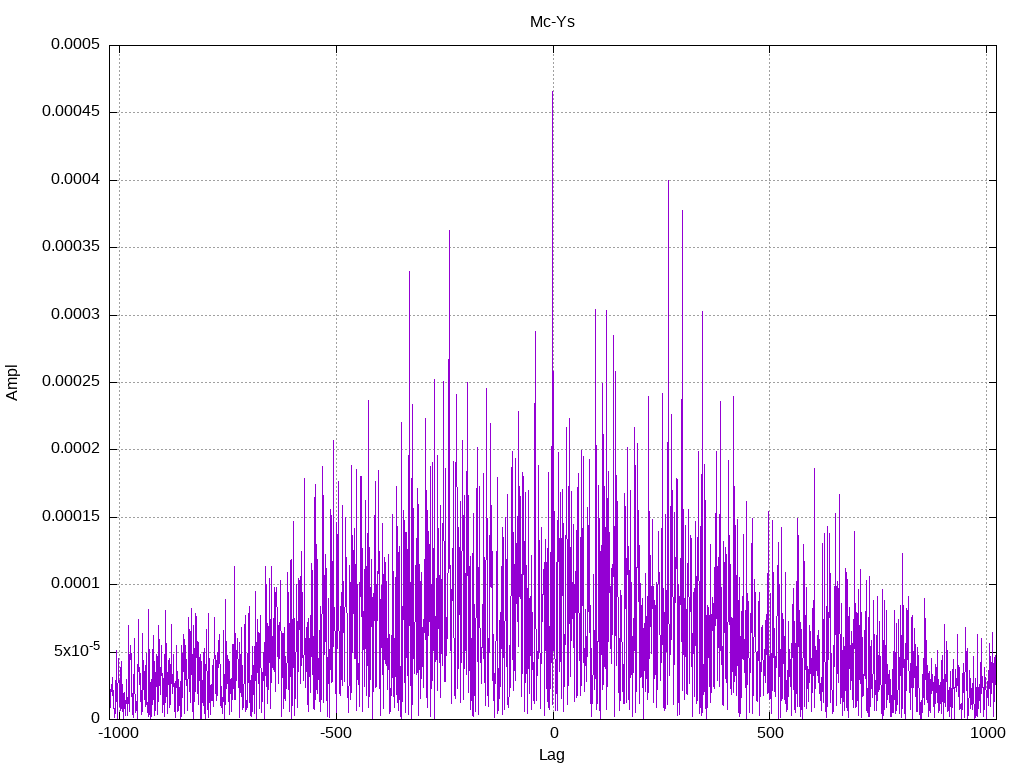Click the 5x10^-5 y-axis tick label
Screen dimensions: 1024x768
pos(77,650)
